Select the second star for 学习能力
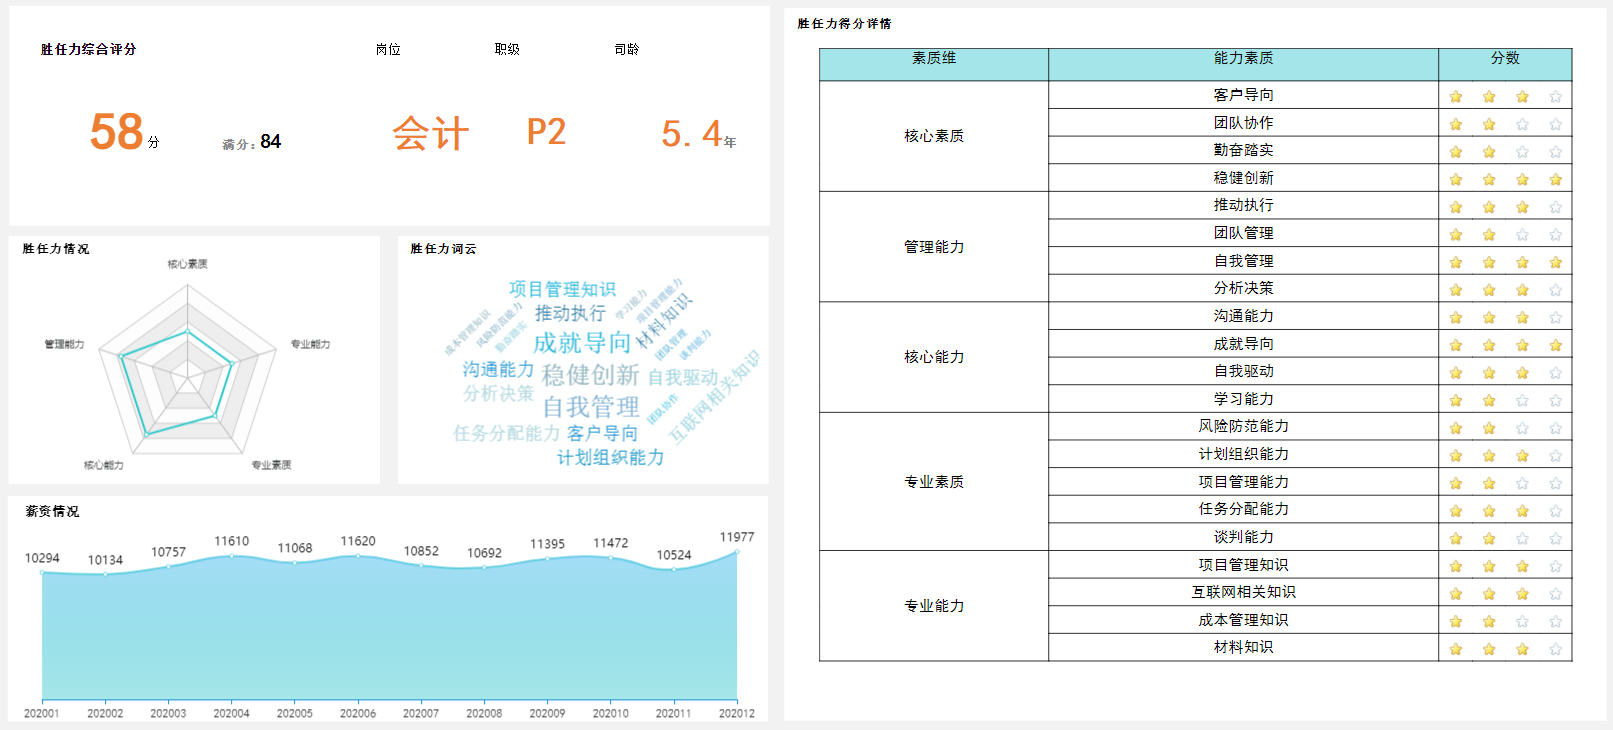1613x730 pixels. tap(1489, 401)
